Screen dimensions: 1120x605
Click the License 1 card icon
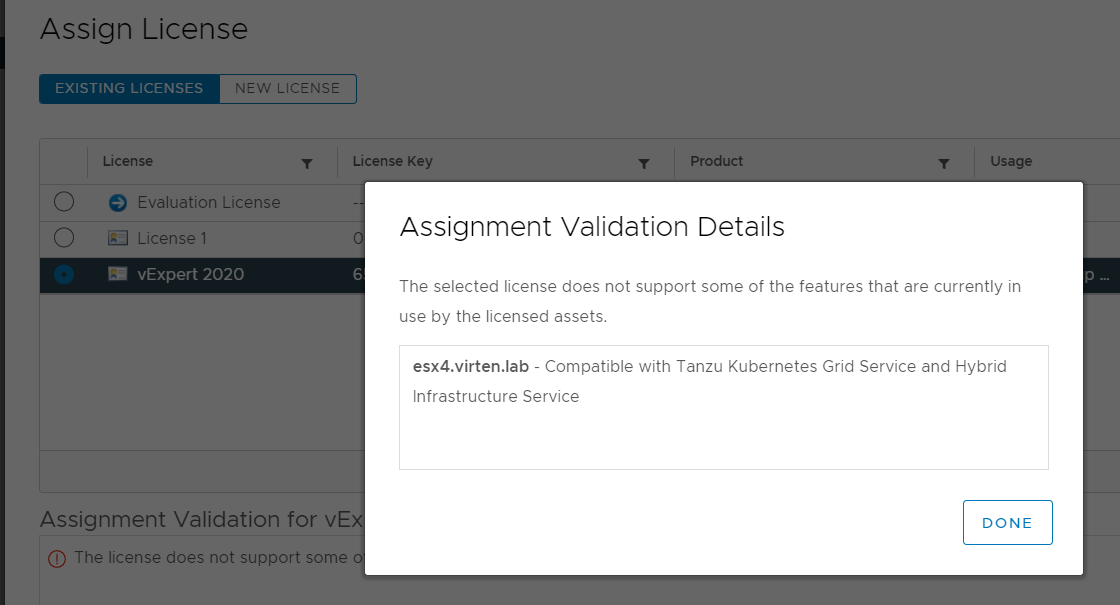(118, 238)
